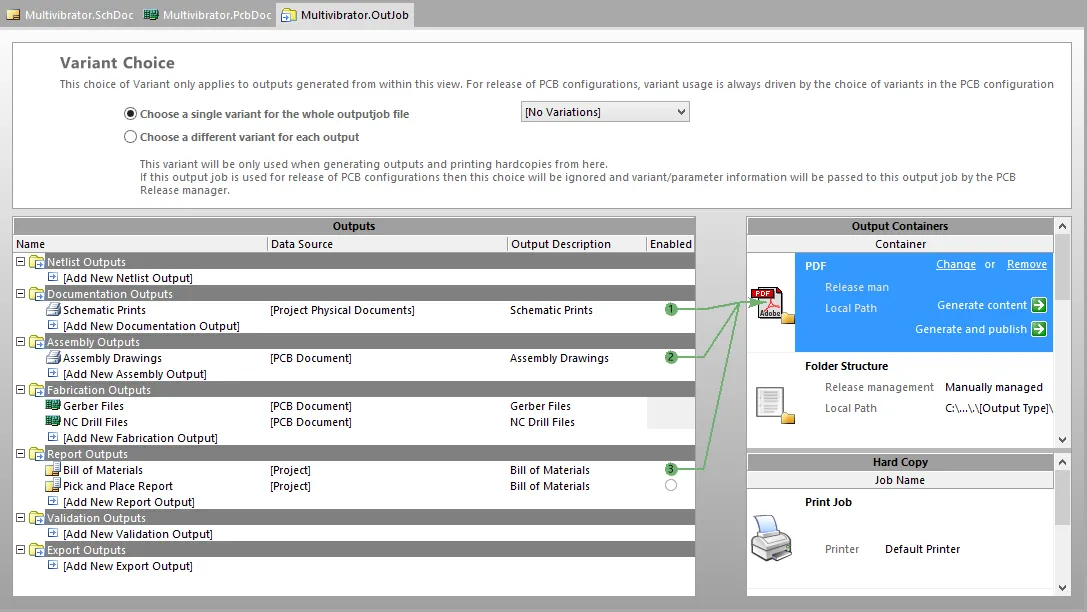Click the Folder Structure container icon

pos(774,405)
